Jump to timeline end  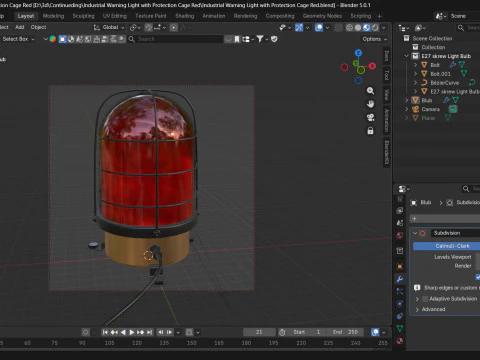tap(150, 332)
